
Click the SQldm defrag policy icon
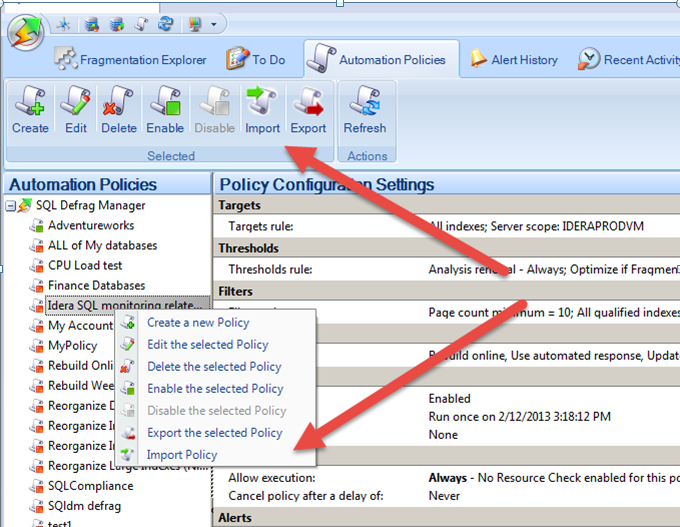(36, 506)
